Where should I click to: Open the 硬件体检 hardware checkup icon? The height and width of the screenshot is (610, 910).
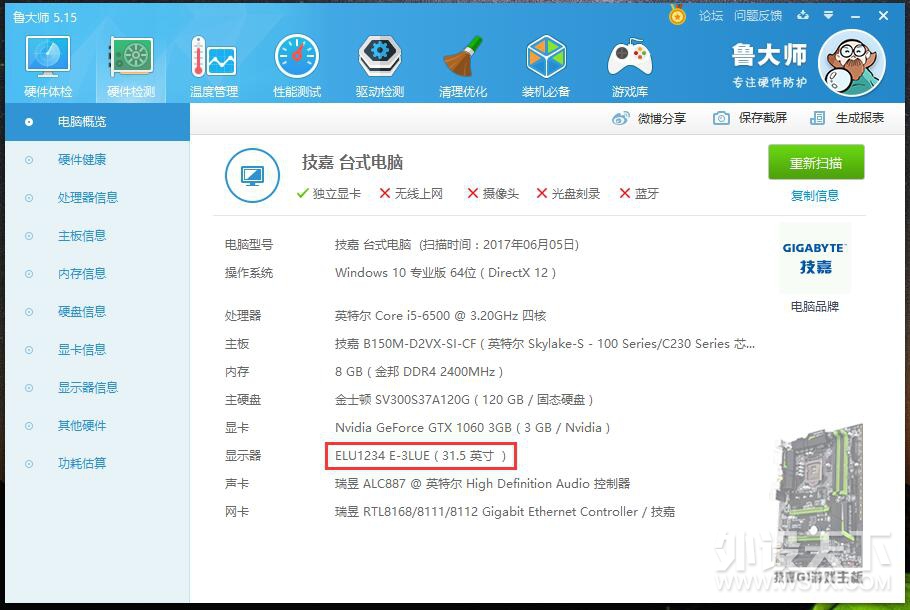coord(48,66)
